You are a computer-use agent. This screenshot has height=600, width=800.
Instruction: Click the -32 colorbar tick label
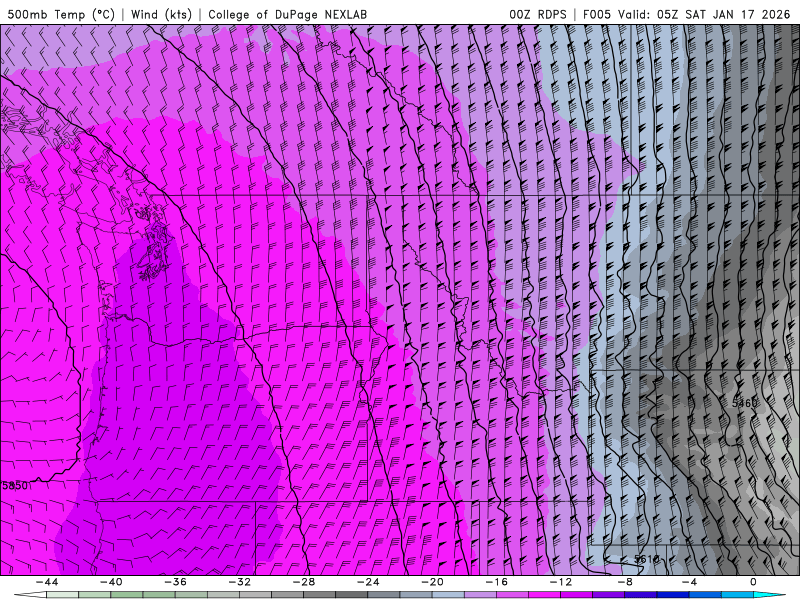(239, 582)
